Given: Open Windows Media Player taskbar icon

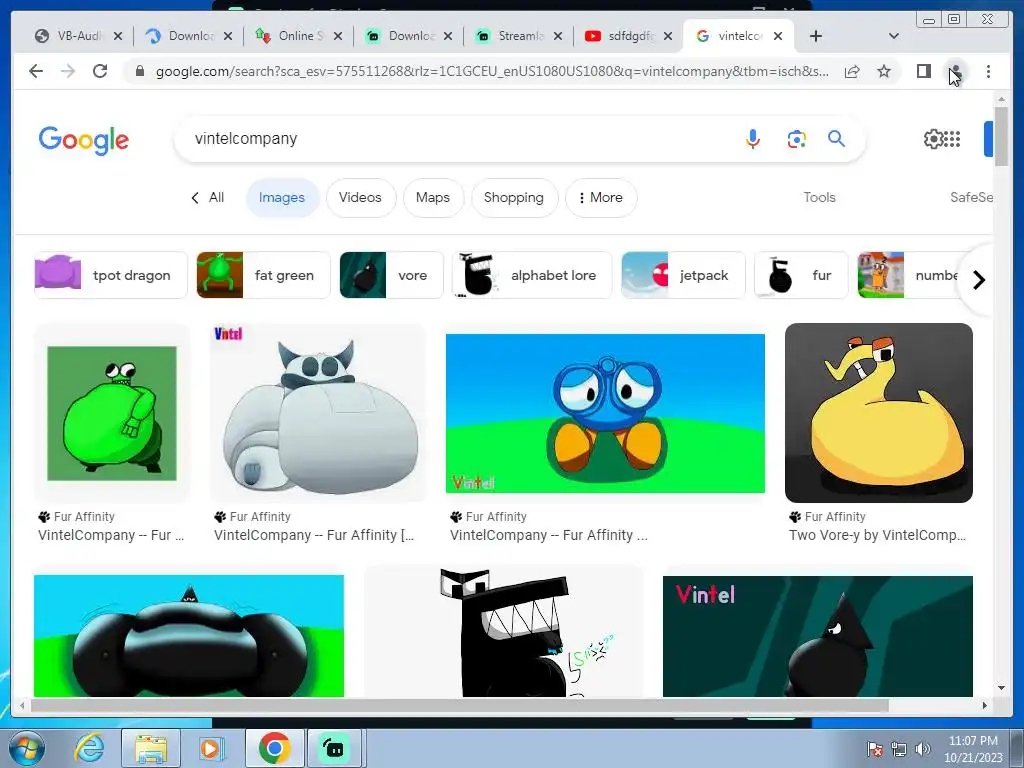Looking at the screenshot, I should (212, 748).
